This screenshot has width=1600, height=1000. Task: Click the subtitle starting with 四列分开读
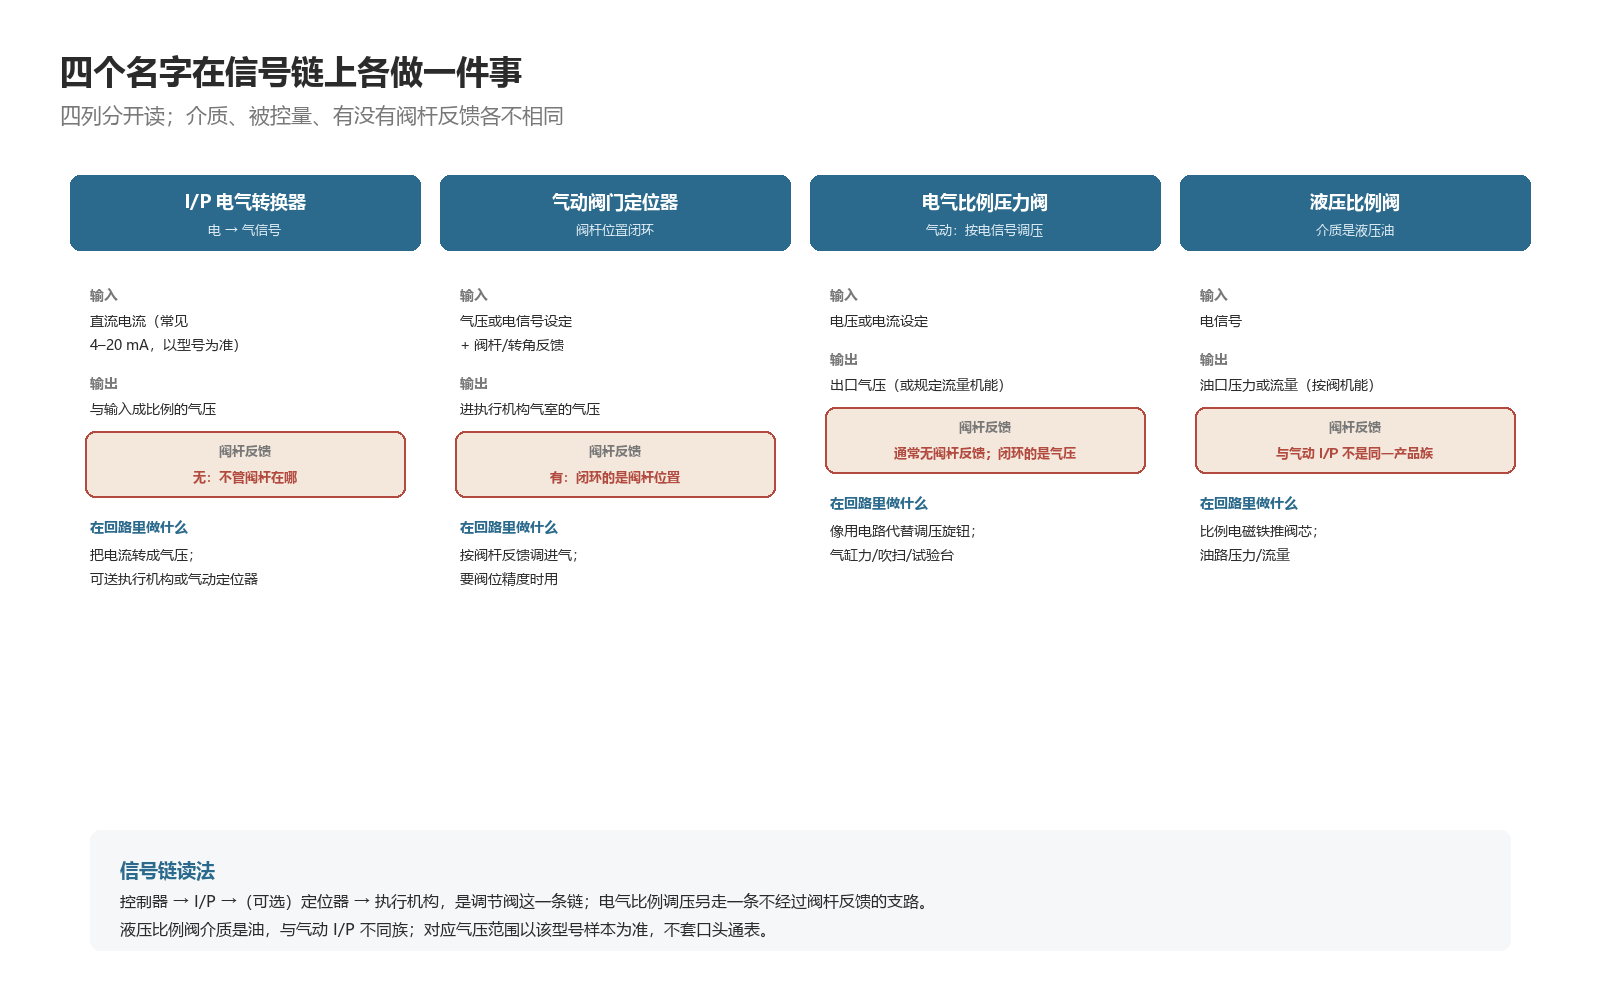point(312,116)
